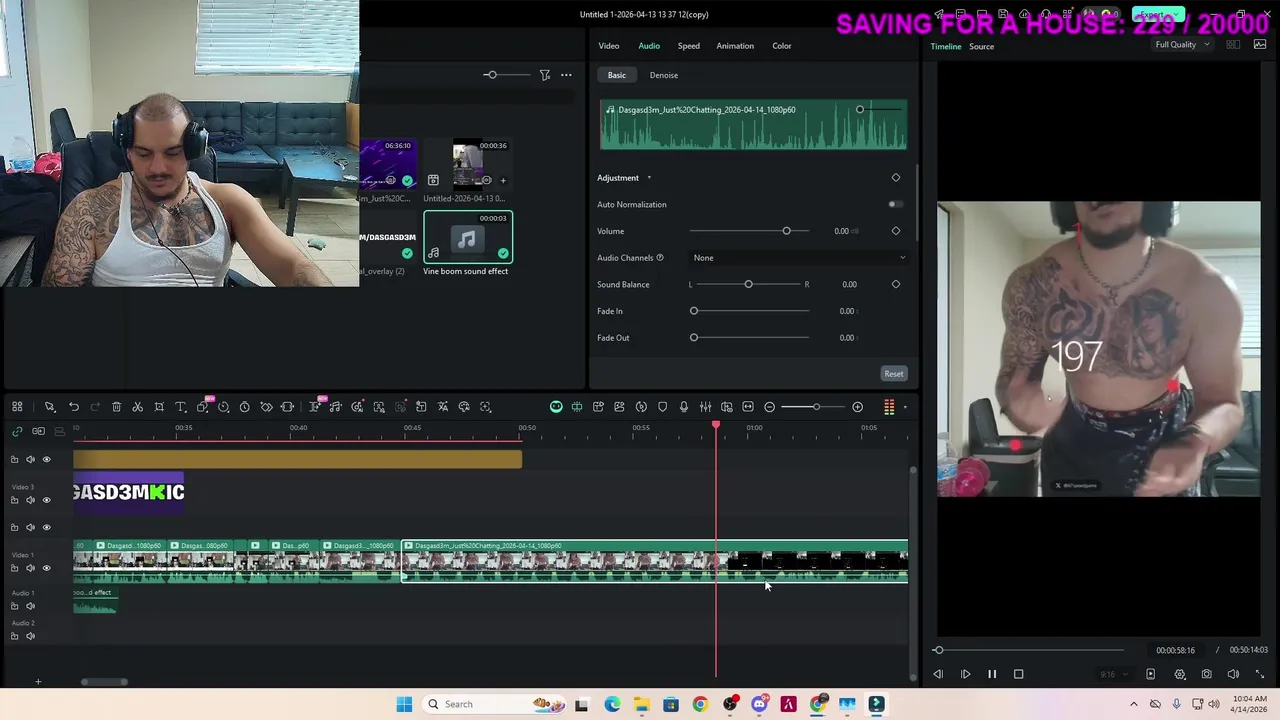Play the preview with play button
This screenshot has width=1280, height=720.
(965, 674)
